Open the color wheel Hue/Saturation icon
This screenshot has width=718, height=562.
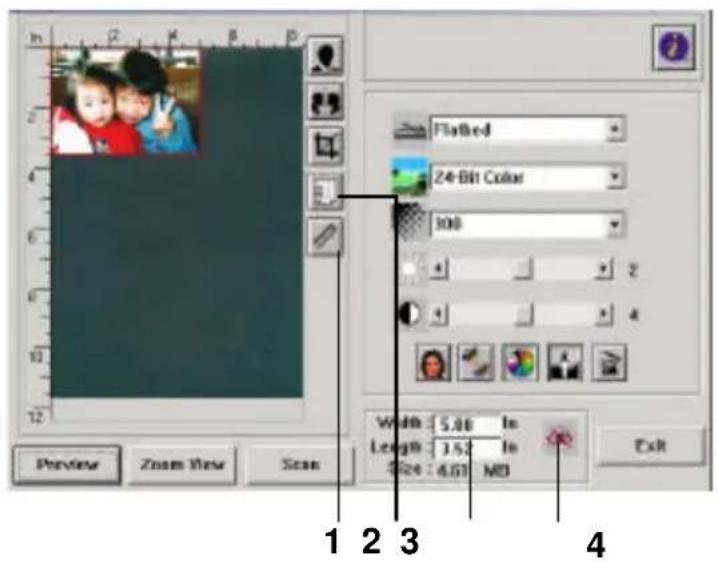pos(520,363)
